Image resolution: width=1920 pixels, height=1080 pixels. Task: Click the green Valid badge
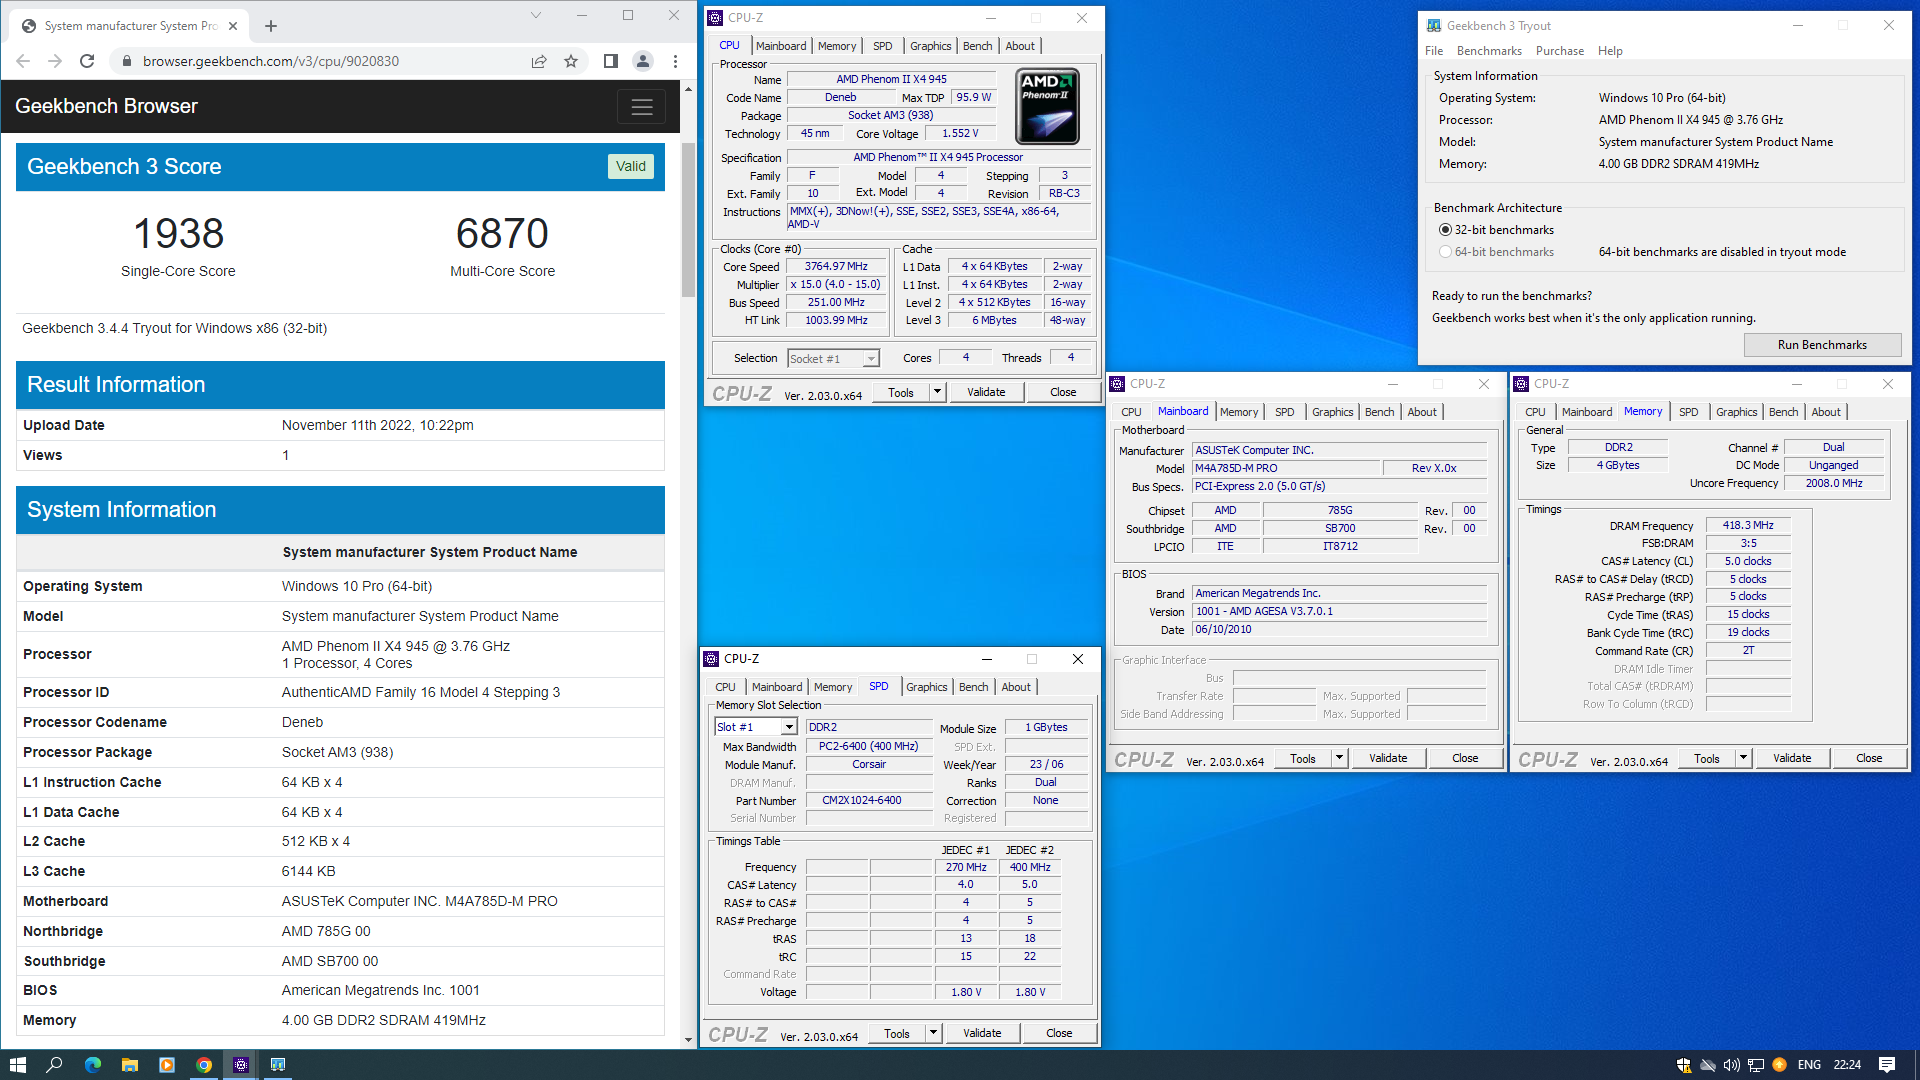tap(630, 166)
